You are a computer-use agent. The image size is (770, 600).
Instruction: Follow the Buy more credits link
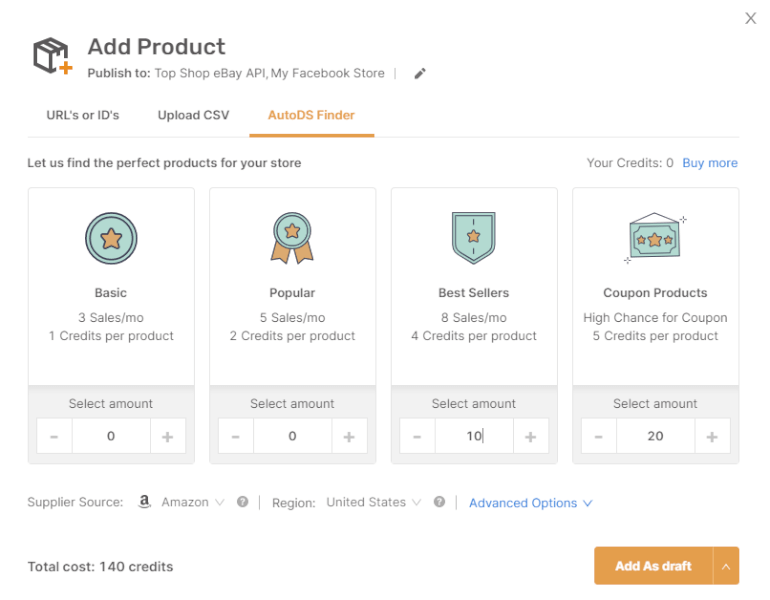709,163
